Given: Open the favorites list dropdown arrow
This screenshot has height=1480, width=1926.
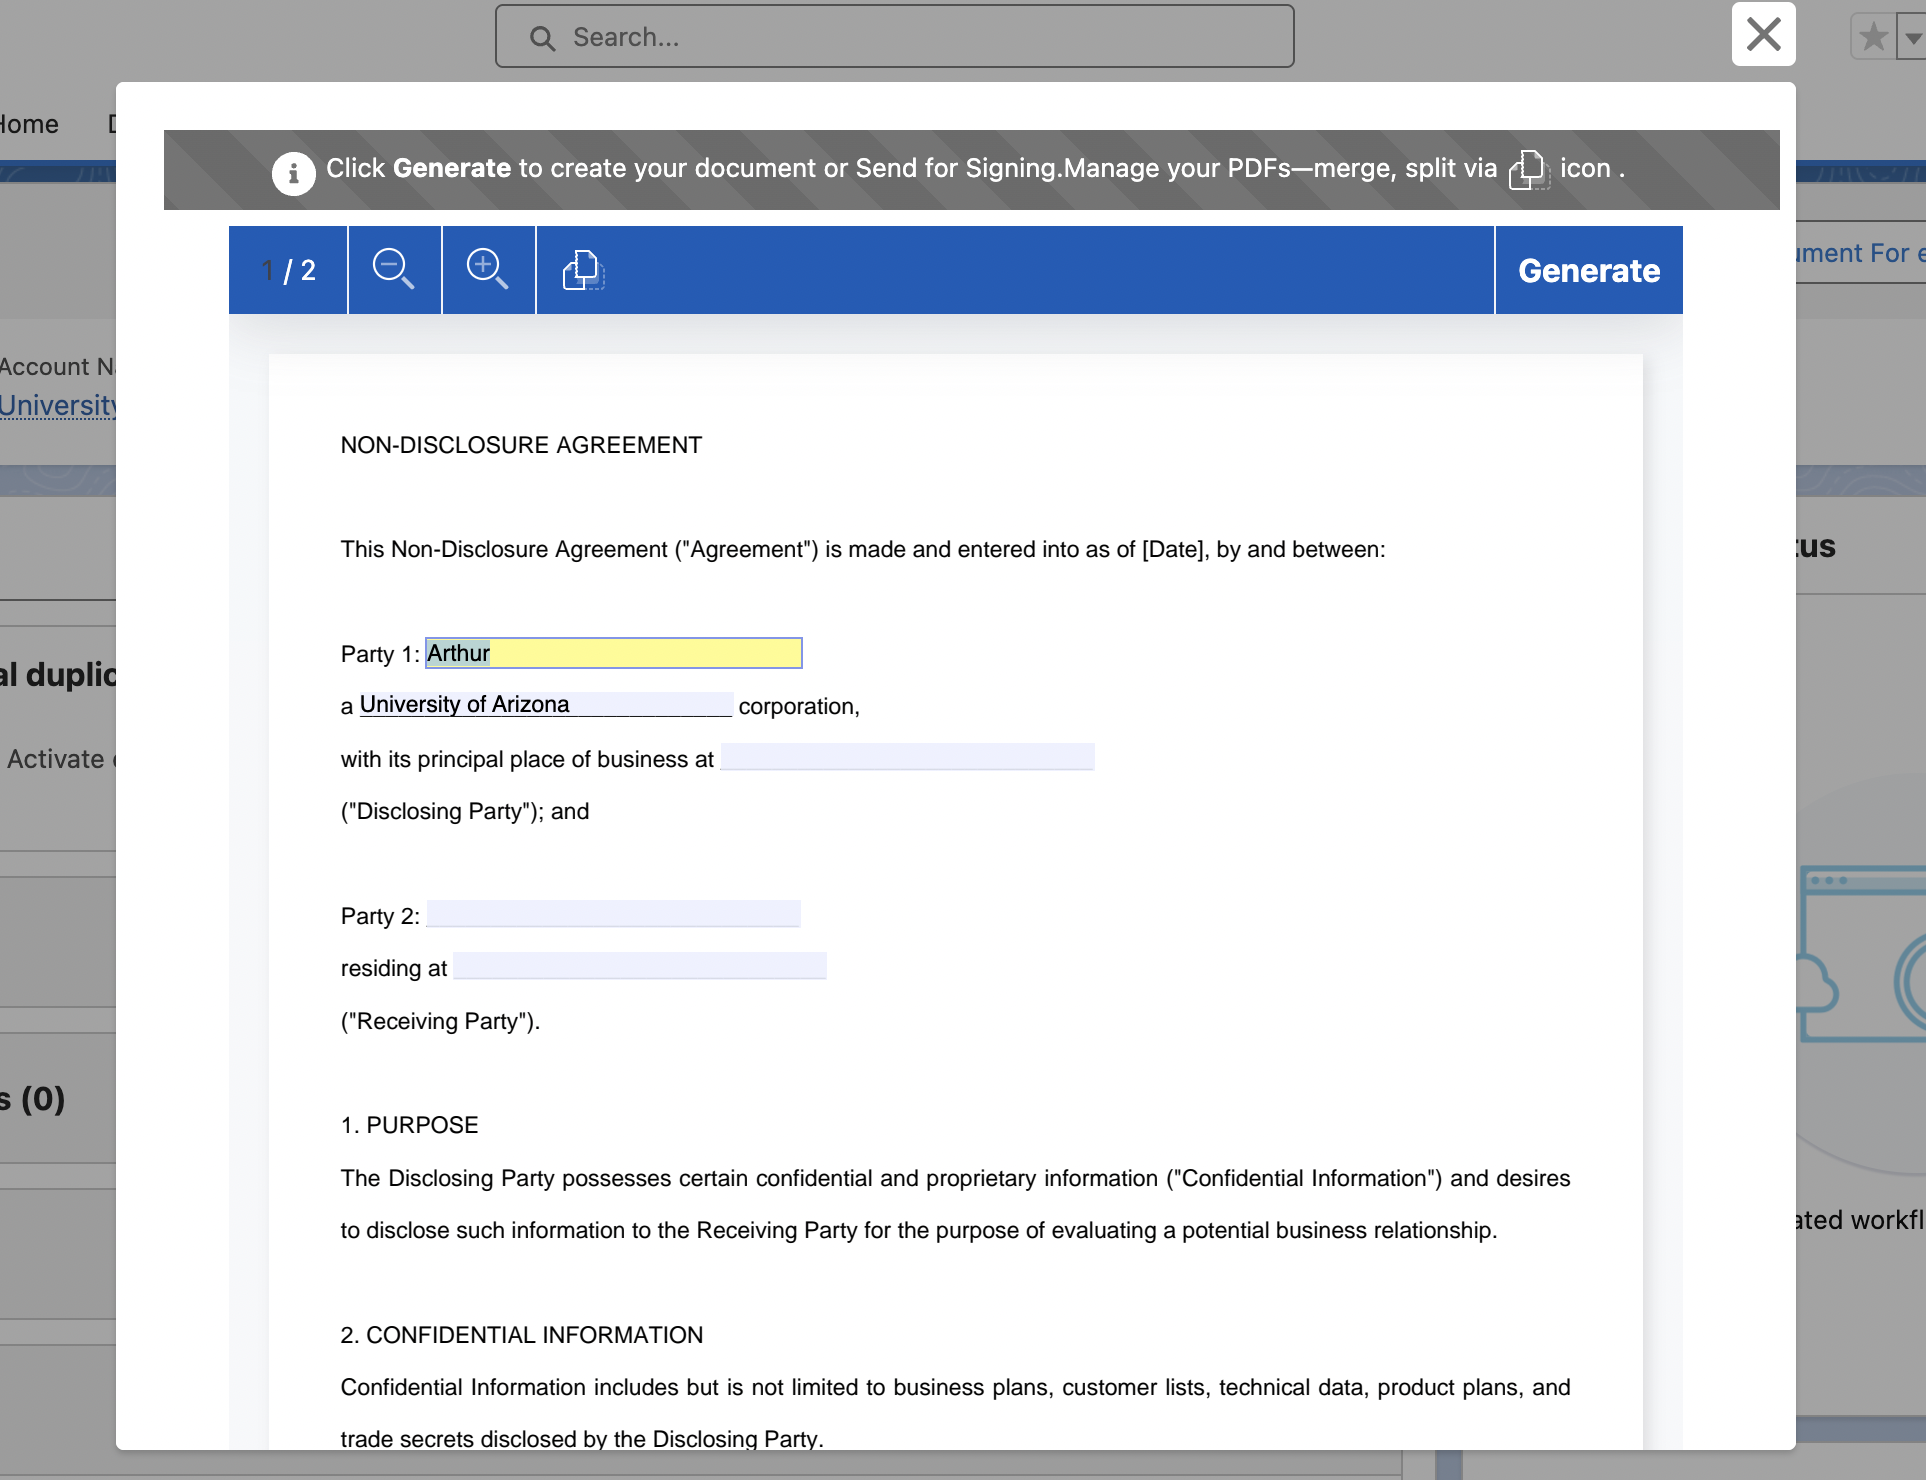Looking at the screenshot, I should tap(1912, 38).
